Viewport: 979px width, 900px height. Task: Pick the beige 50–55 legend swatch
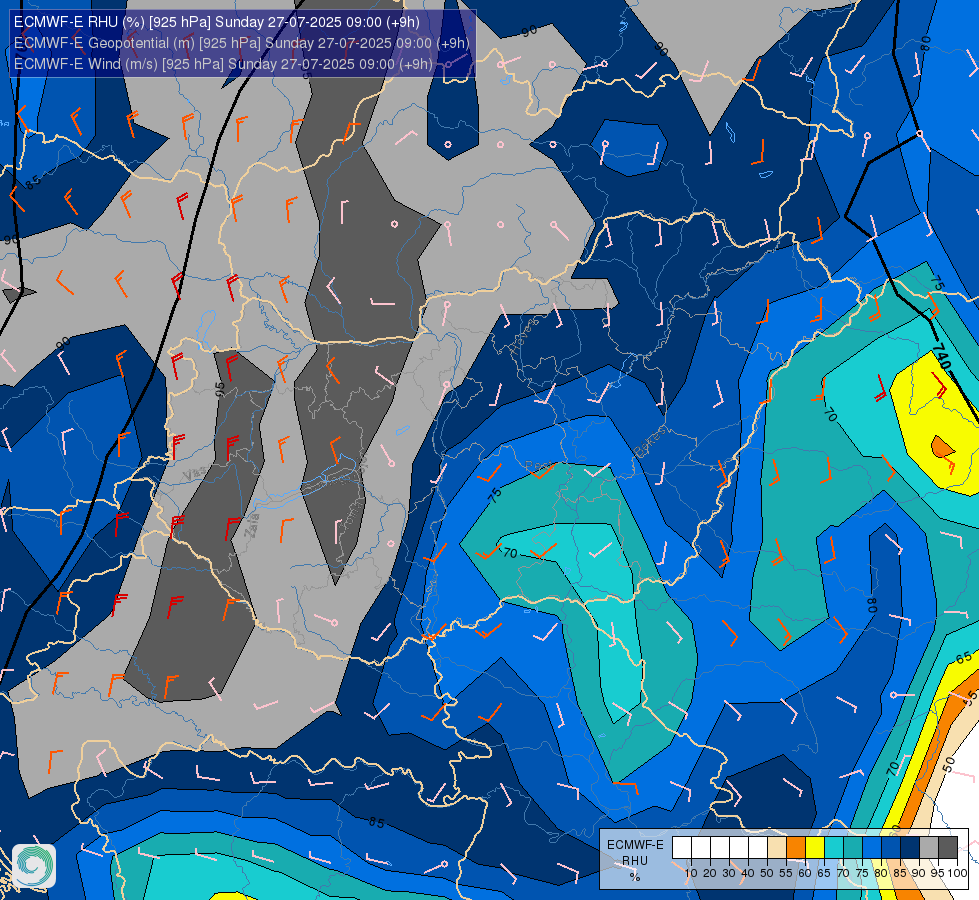click(777, 848)
